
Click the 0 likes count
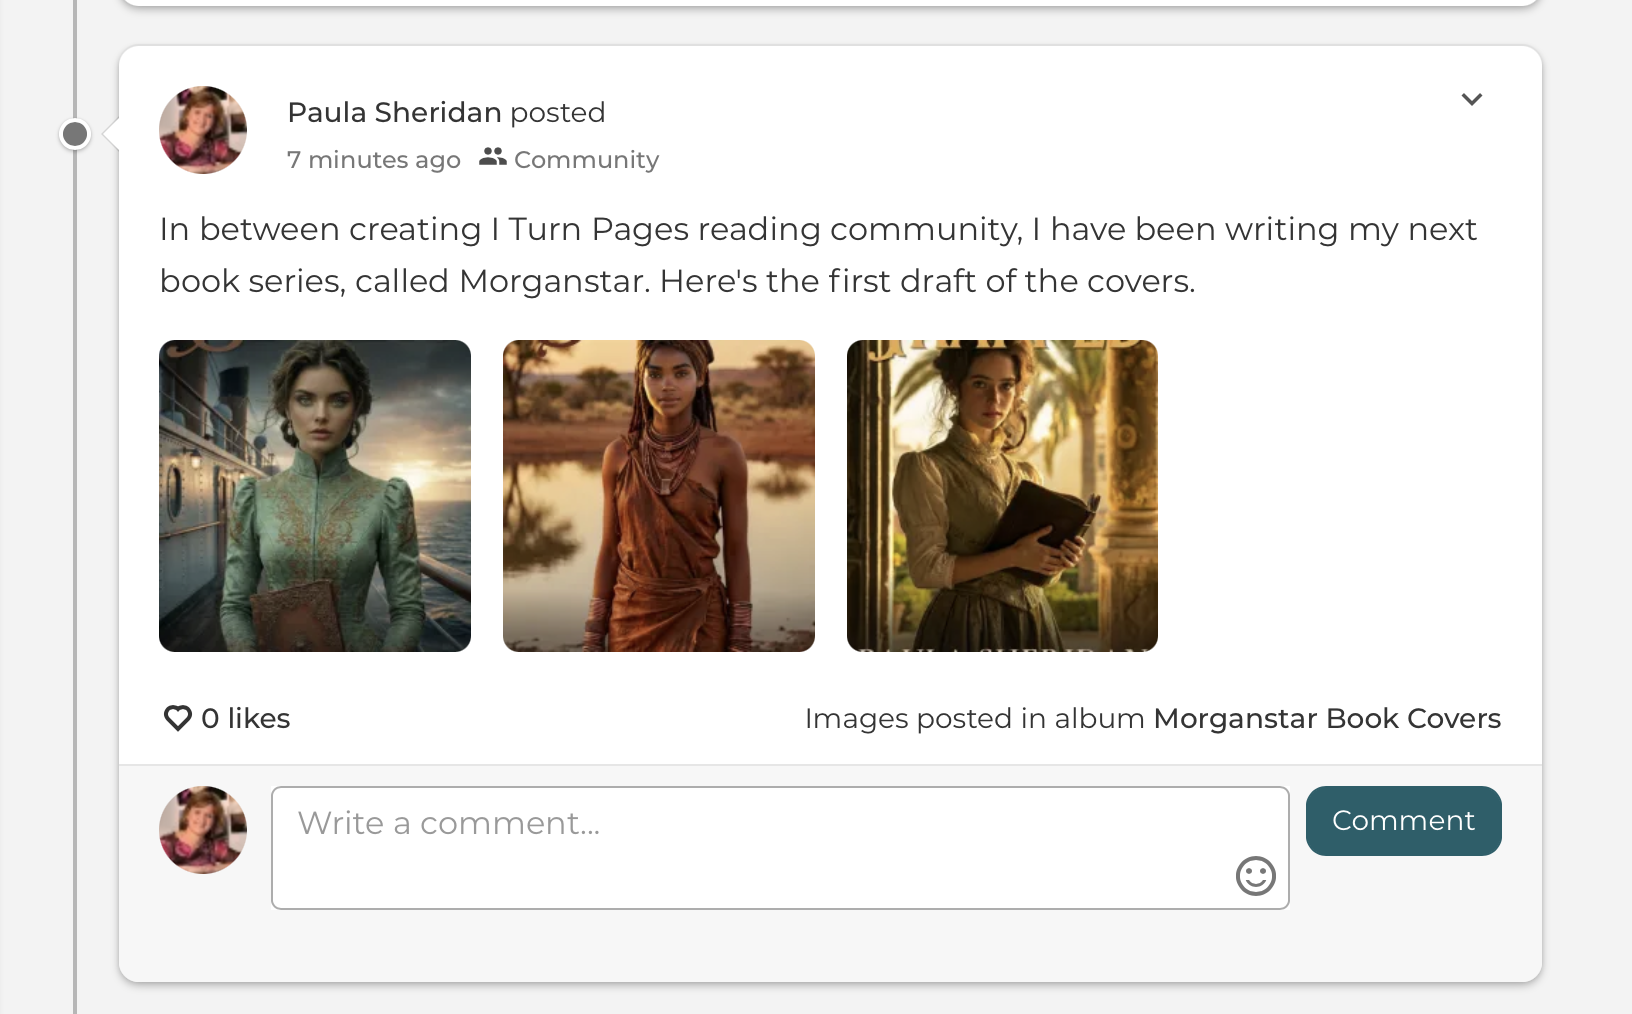coord(245,719)
